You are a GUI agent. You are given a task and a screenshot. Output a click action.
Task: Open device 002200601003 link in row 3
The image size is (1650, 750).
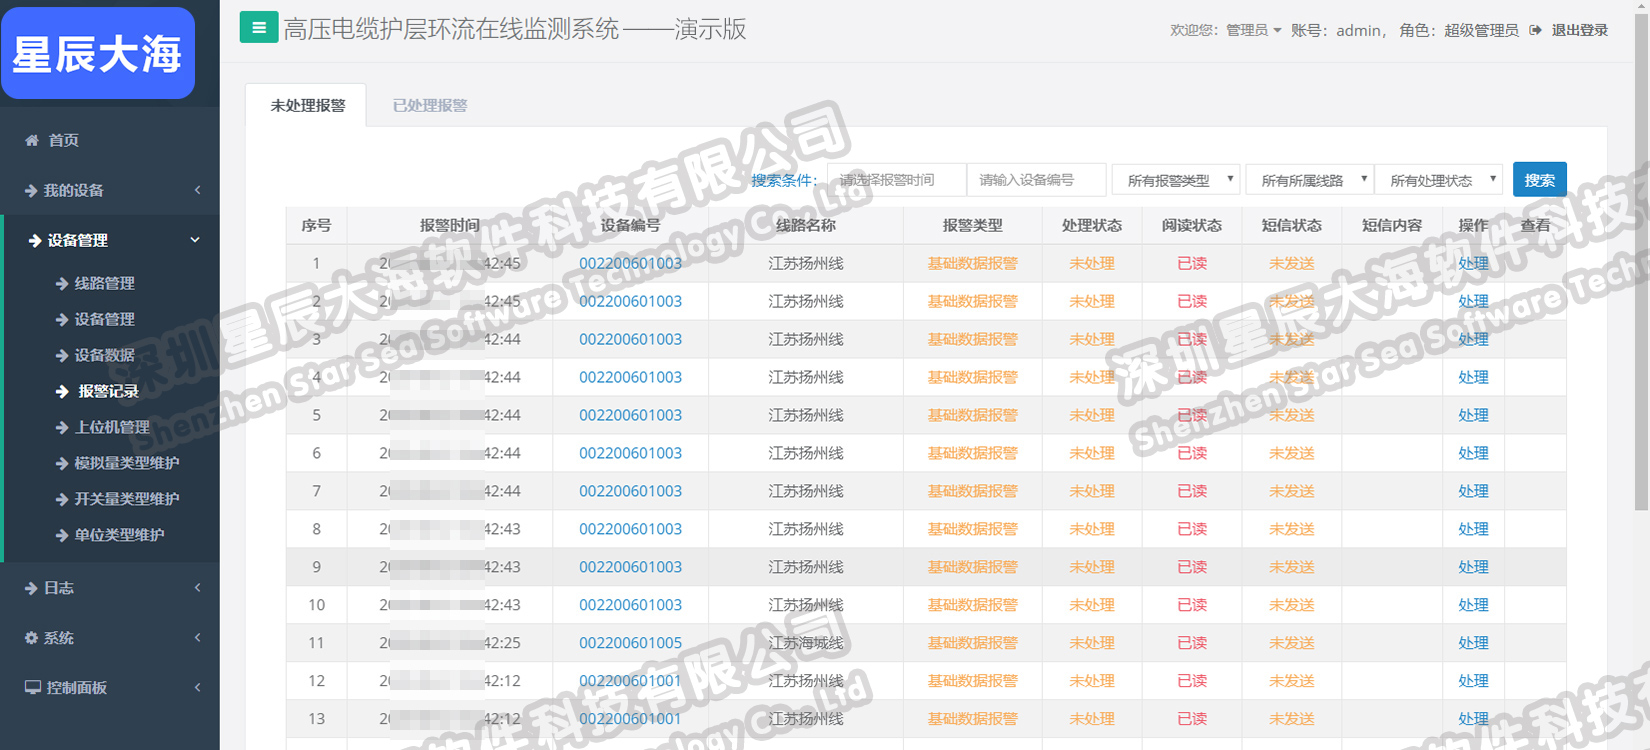(x=630, y=340)
